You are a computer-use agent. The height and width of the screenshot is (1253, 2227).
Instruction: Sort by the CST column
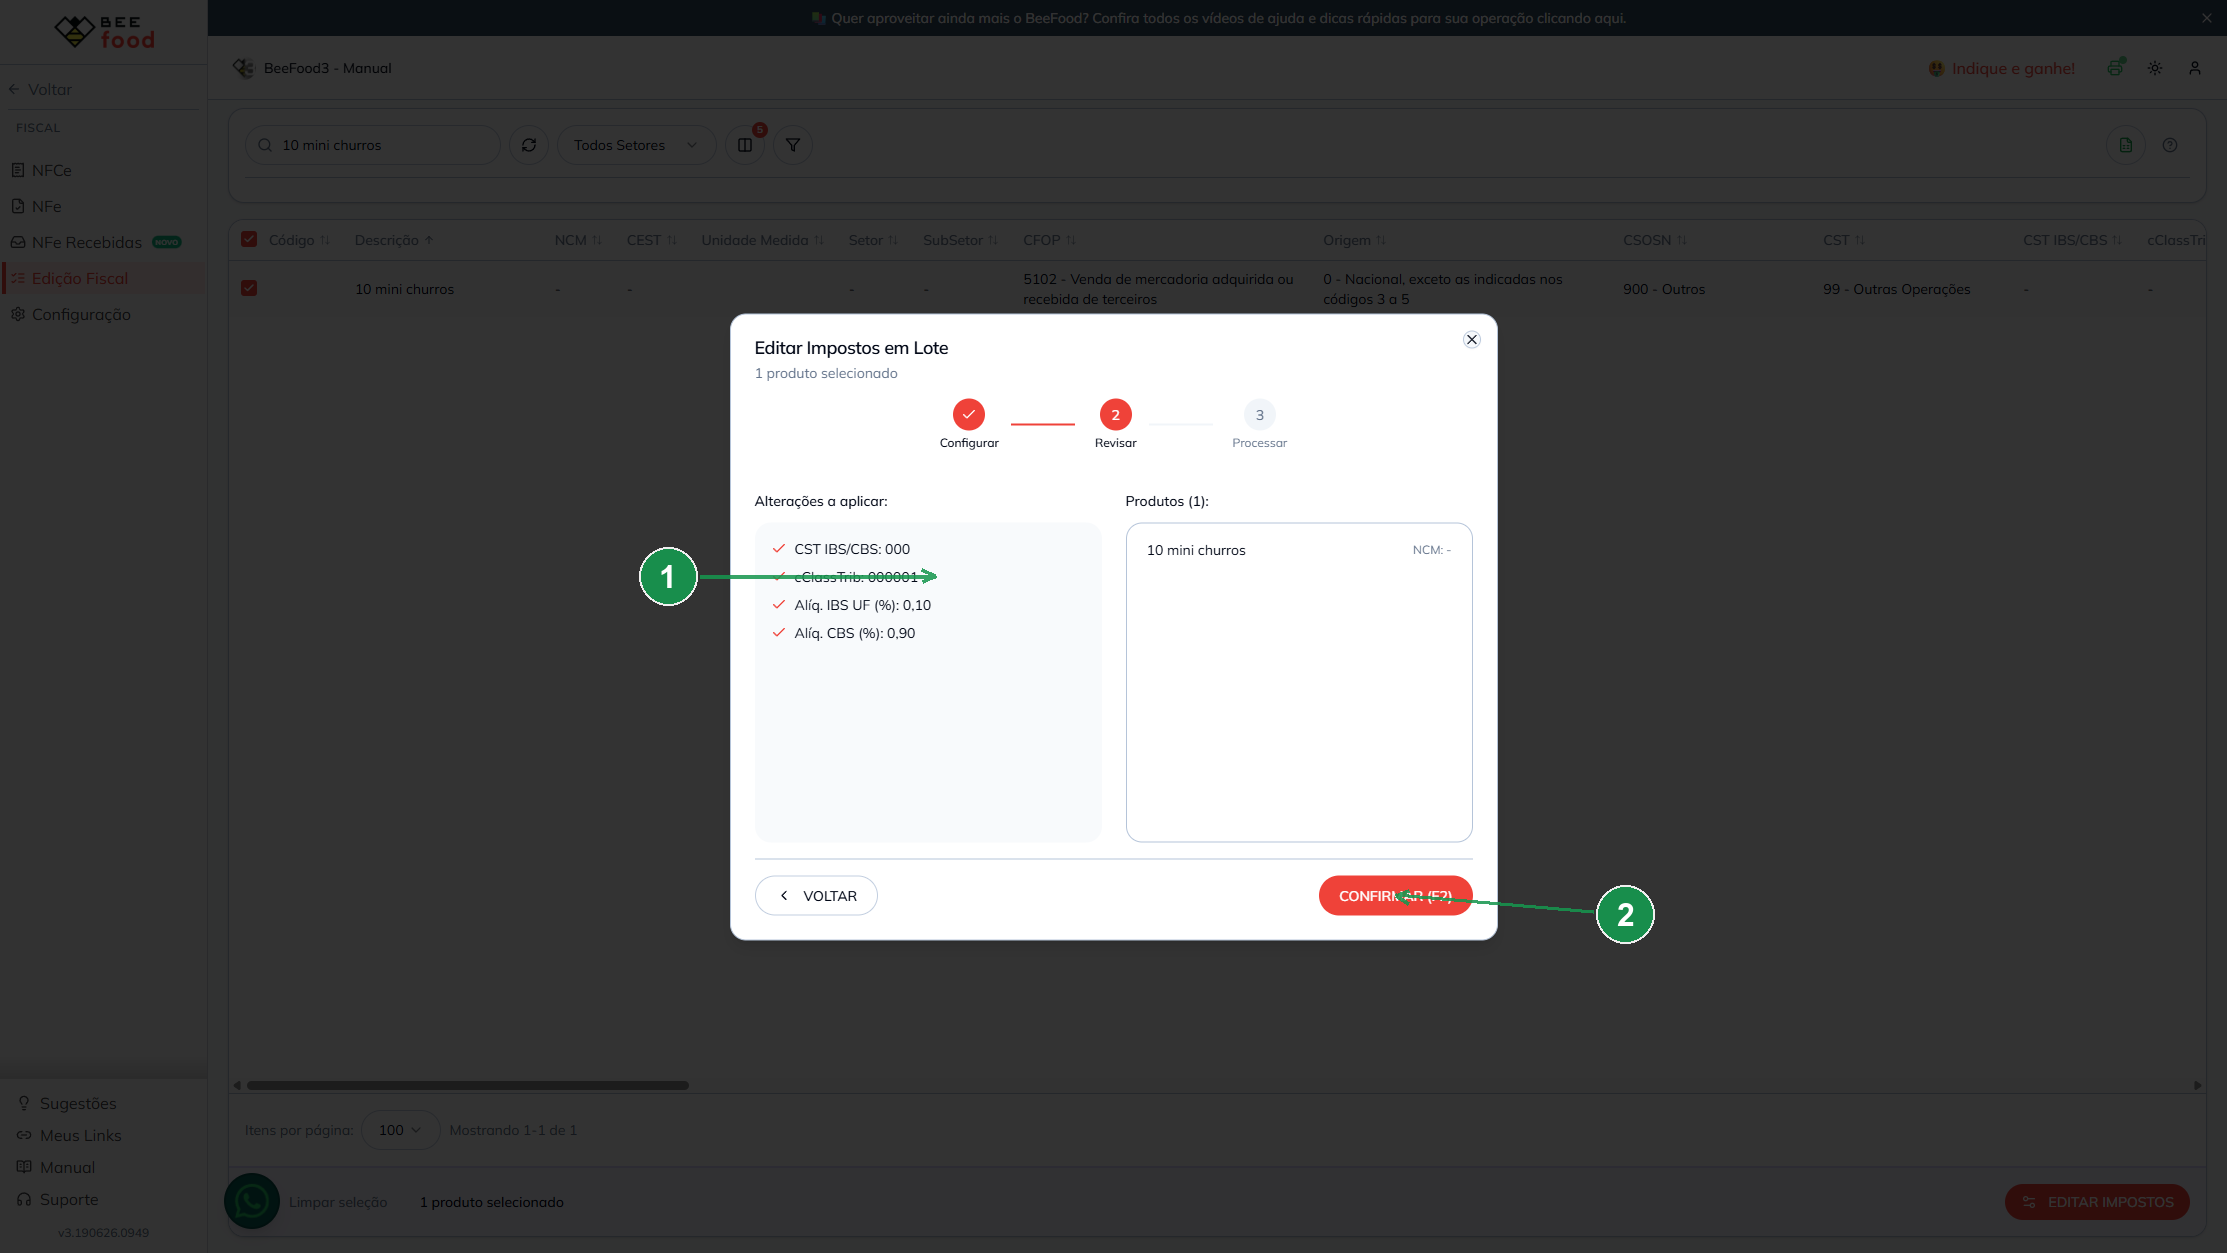pos(1844,240)
